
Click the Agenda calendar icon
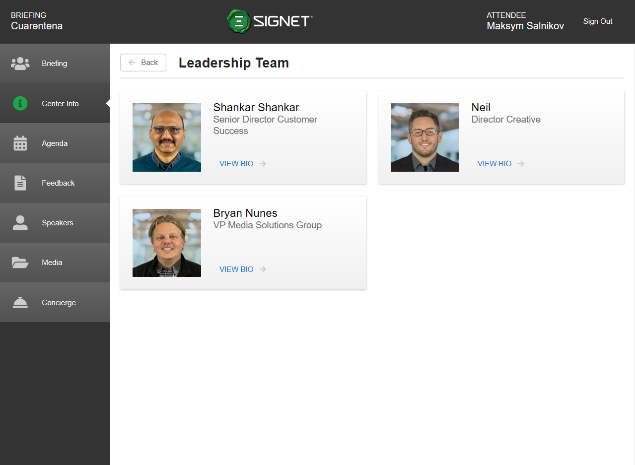[x=20, y=143]
